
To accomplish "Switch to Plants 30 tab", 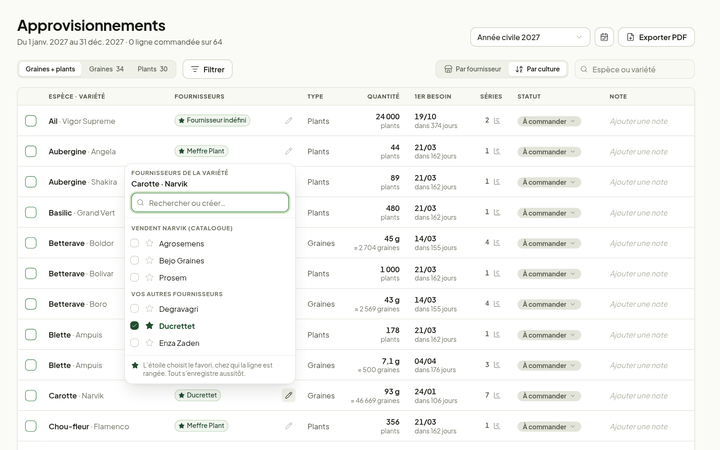I will point(152,69).
